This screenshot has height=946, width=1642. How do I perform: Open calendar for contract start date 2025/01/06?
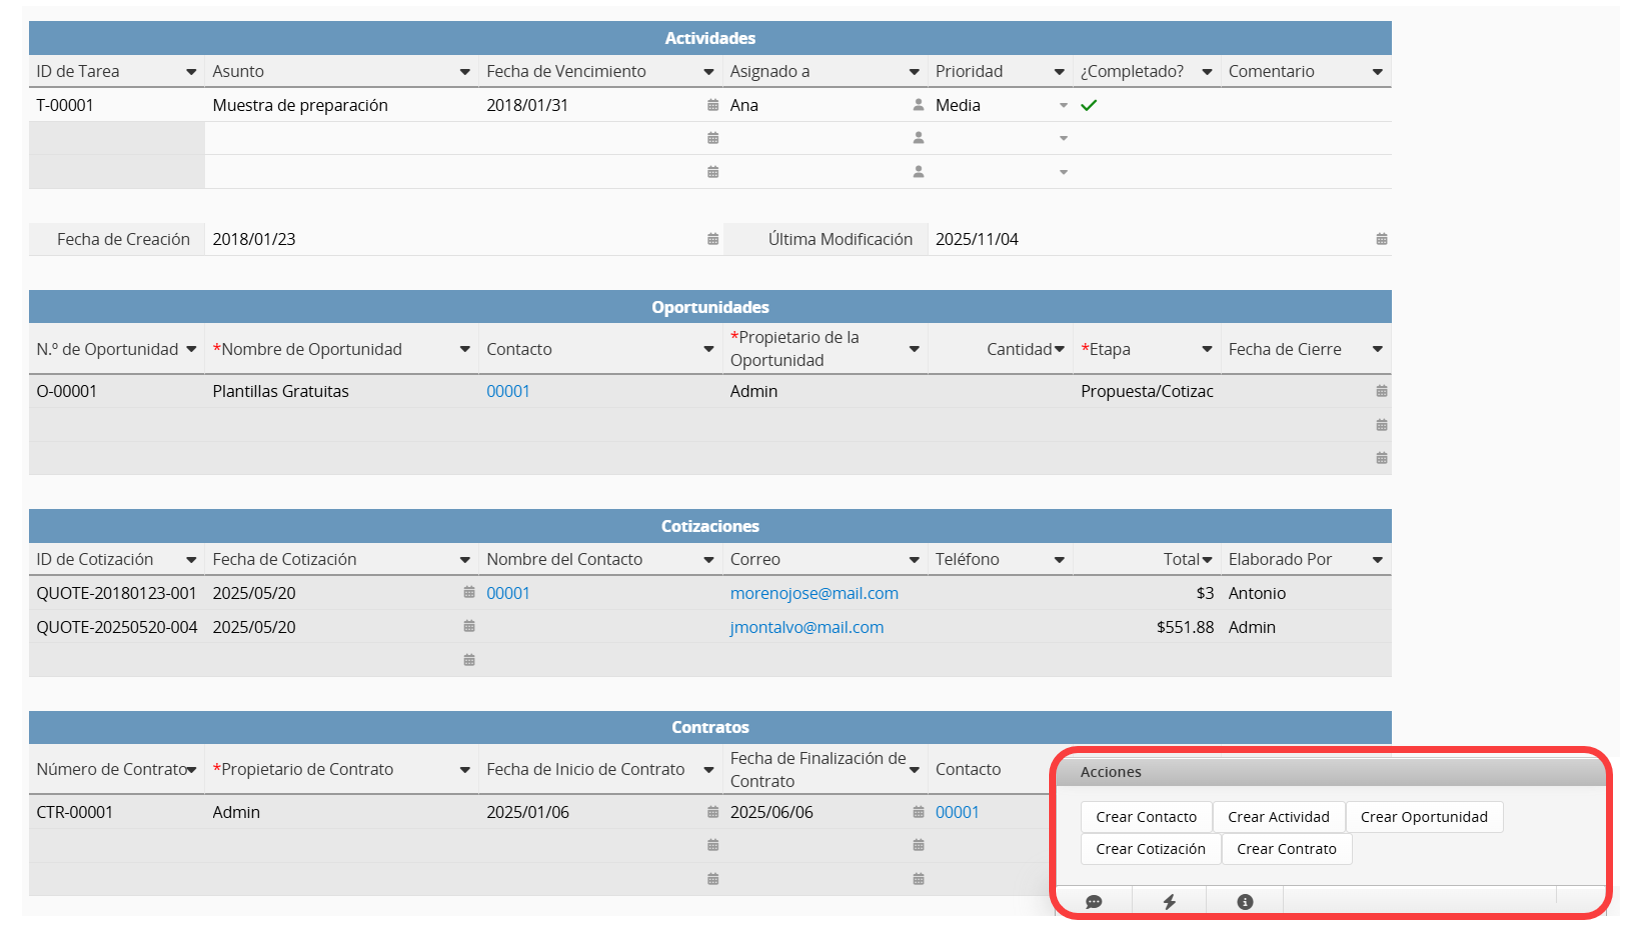click(713, 812)
